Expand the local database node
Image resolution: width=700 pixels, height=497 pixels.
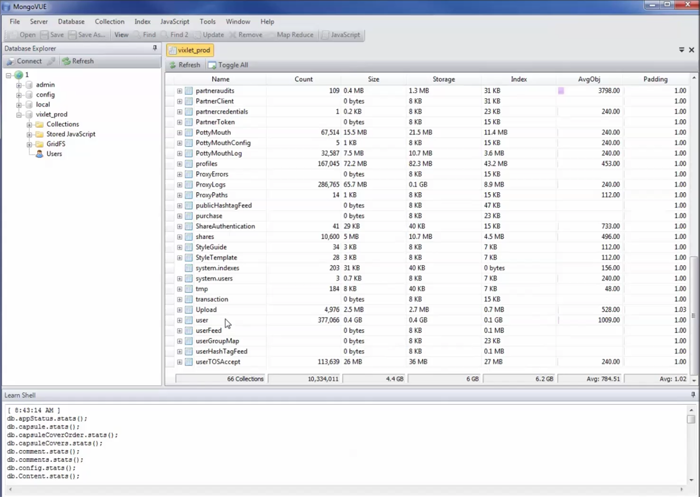[x=19, y=104]
